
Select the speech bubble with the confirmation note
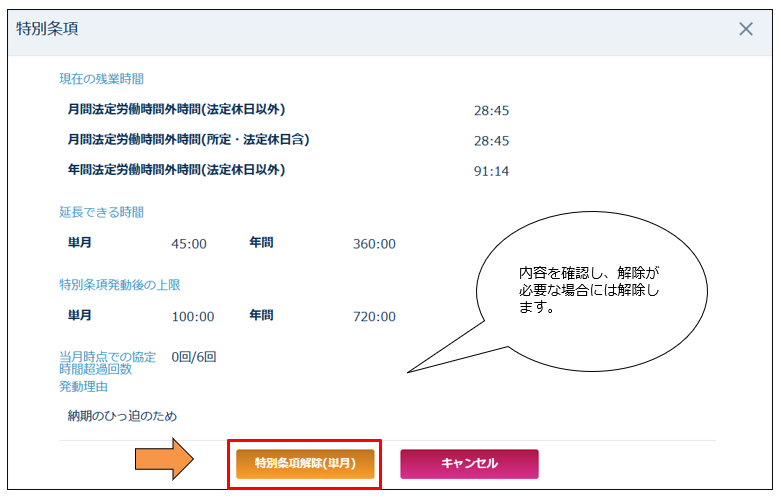click(591, 290)
